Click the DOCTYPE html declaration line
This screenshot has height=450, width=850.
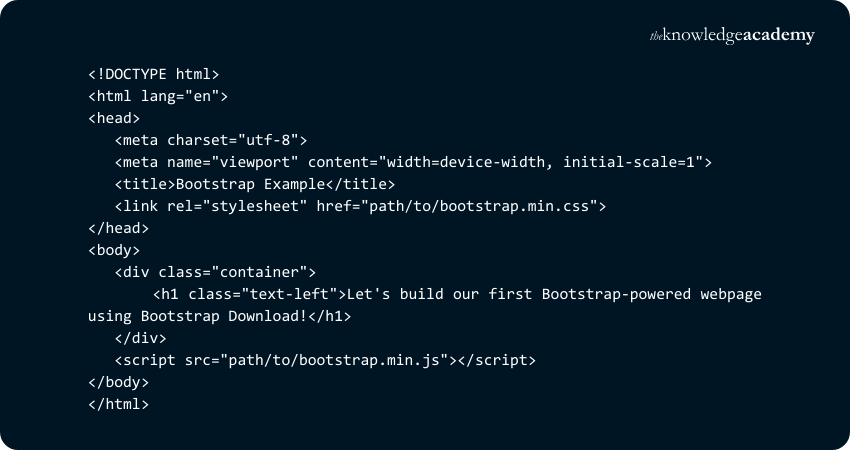(x=153, y=73)
